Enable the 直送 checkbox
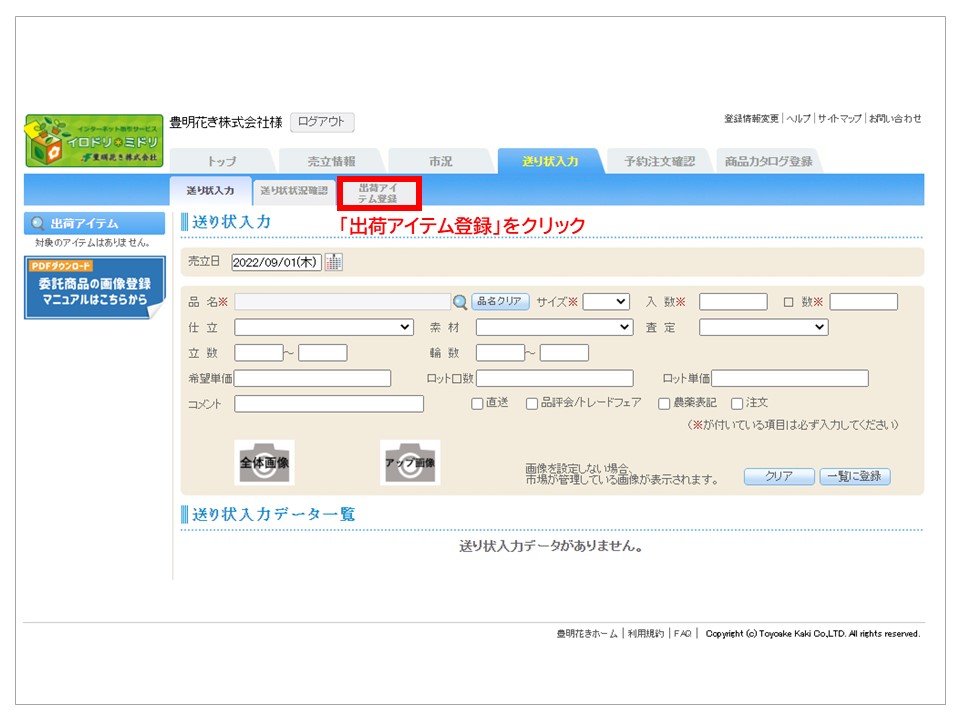The image size is (960, 720). 477,404
